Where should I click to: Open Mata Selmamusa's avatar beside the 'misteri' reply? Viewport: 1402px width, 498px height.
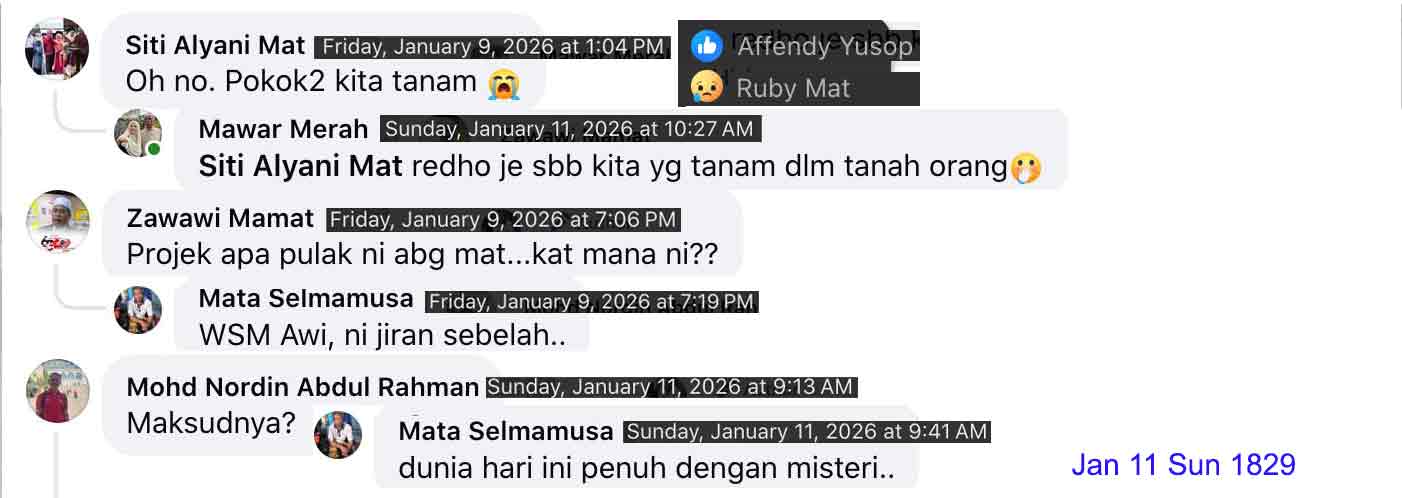click(x=338, y=435)
